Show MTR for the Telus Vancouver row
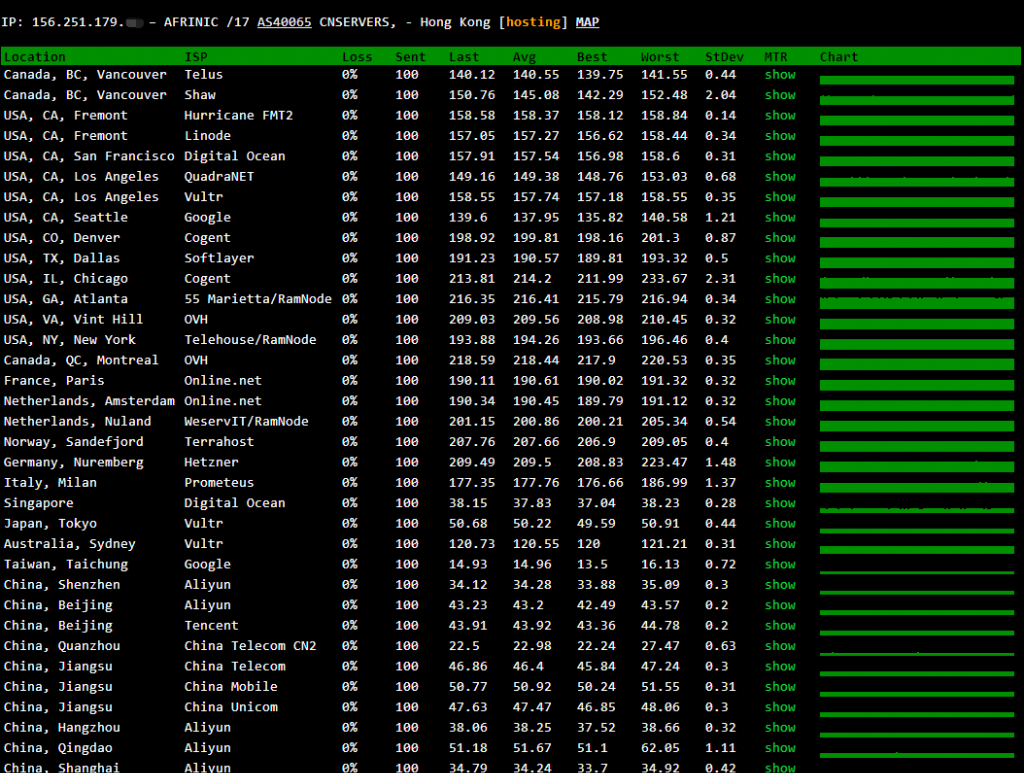This screenshot has height=773, width=1024. tap(780, 74)
